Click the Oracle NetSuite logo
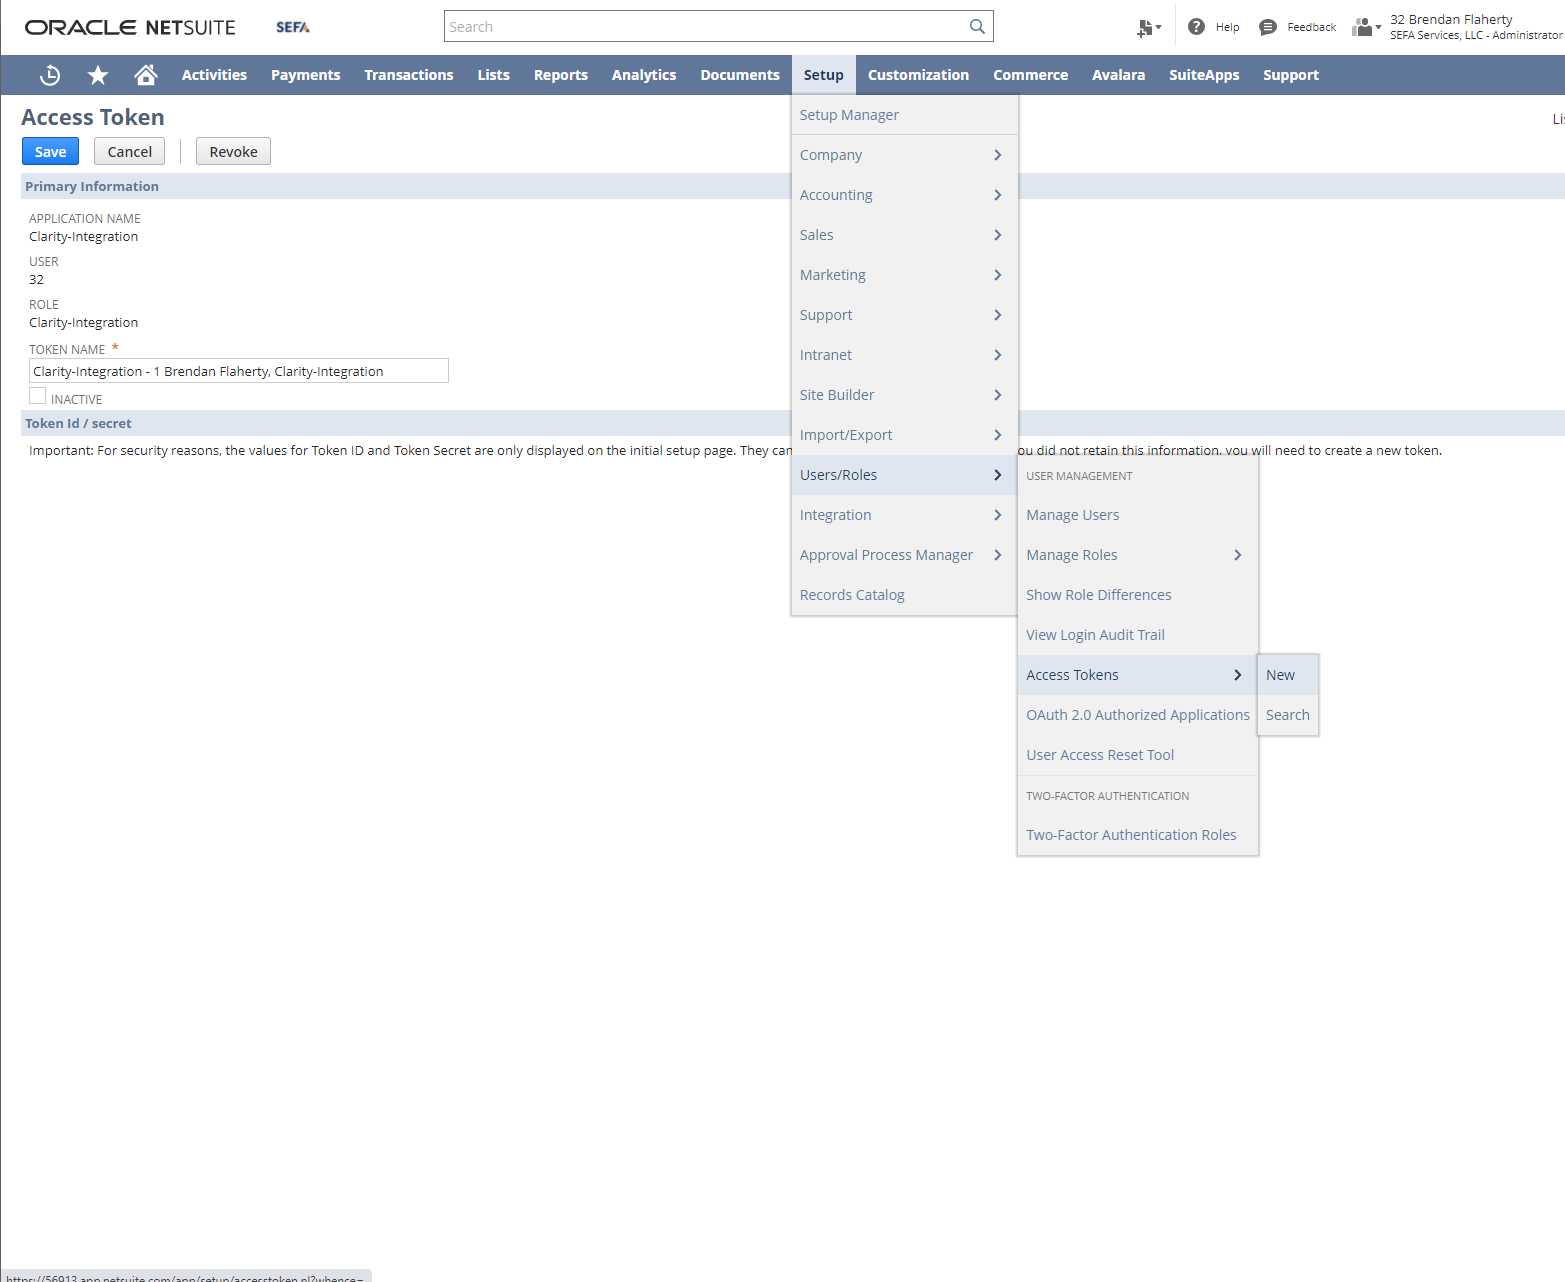The image size is (1565, 1282). tap(130, 27)
